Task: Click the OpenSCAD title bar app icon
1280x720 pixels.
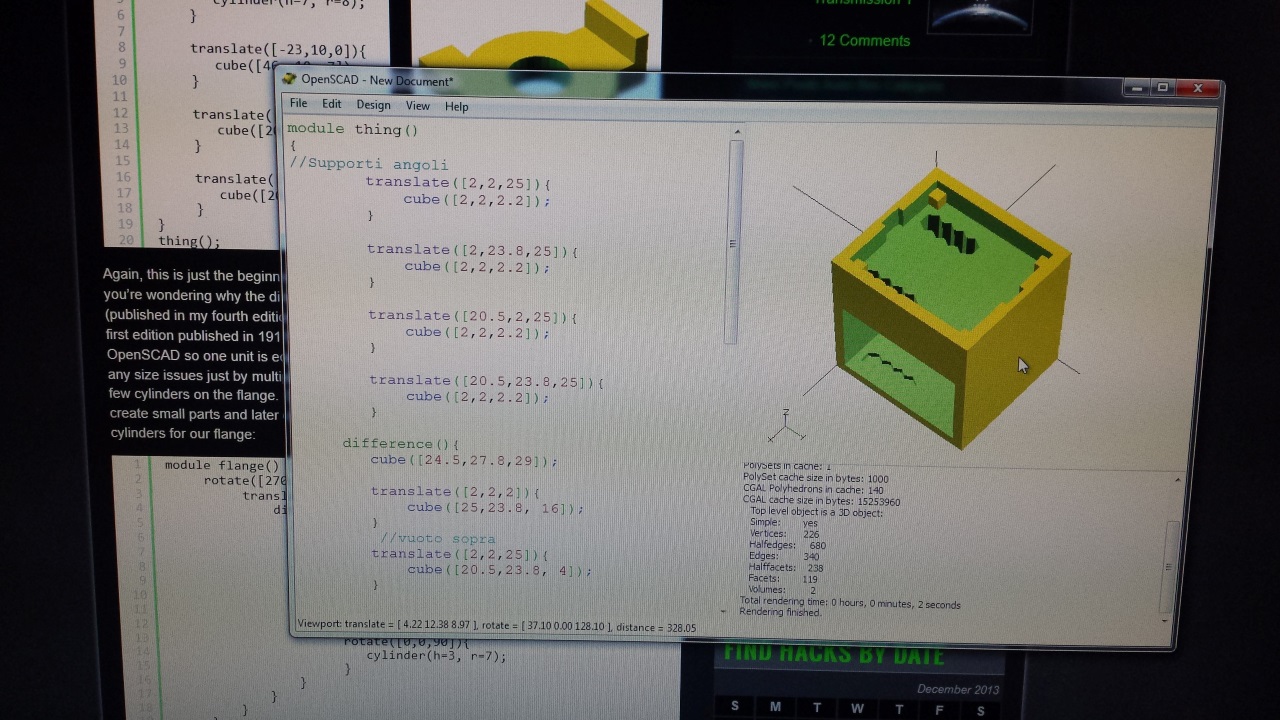Action: 289,79
